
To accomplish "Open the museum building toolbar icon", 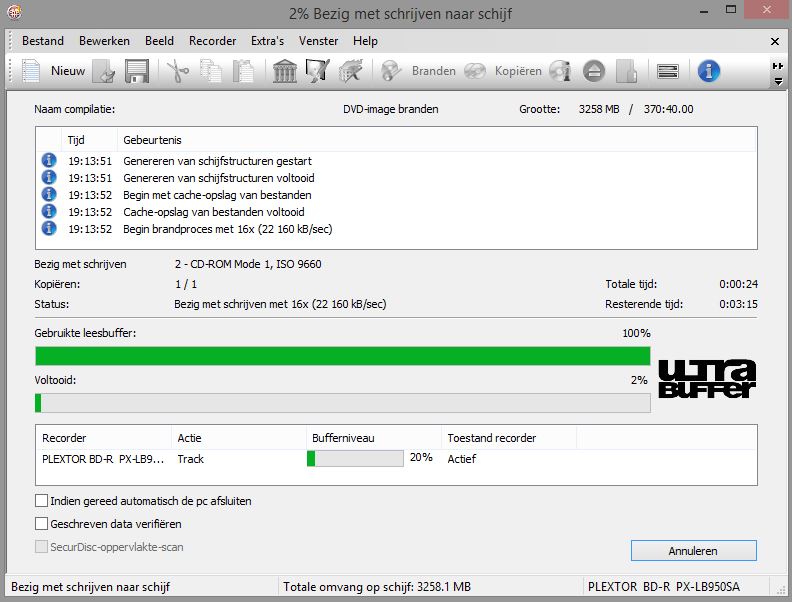I will 285,71.
